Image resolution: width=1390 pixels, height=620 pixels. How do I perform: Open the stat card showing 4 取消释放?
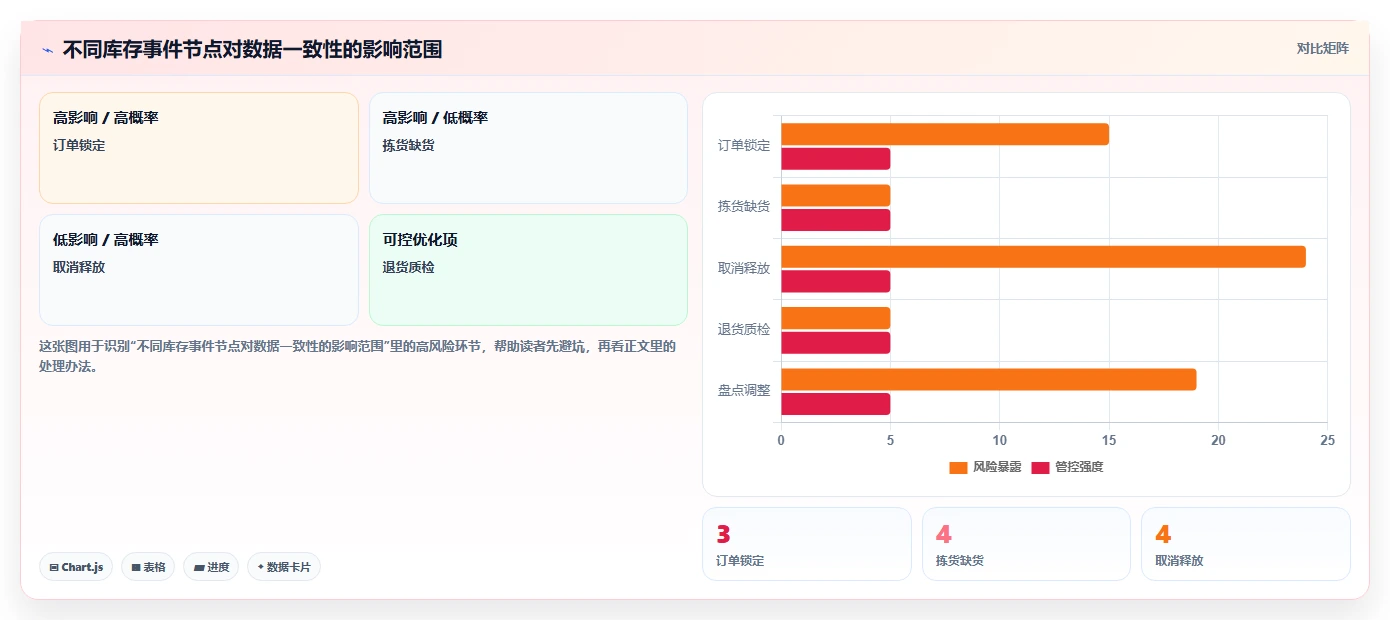coord(1246,544)
